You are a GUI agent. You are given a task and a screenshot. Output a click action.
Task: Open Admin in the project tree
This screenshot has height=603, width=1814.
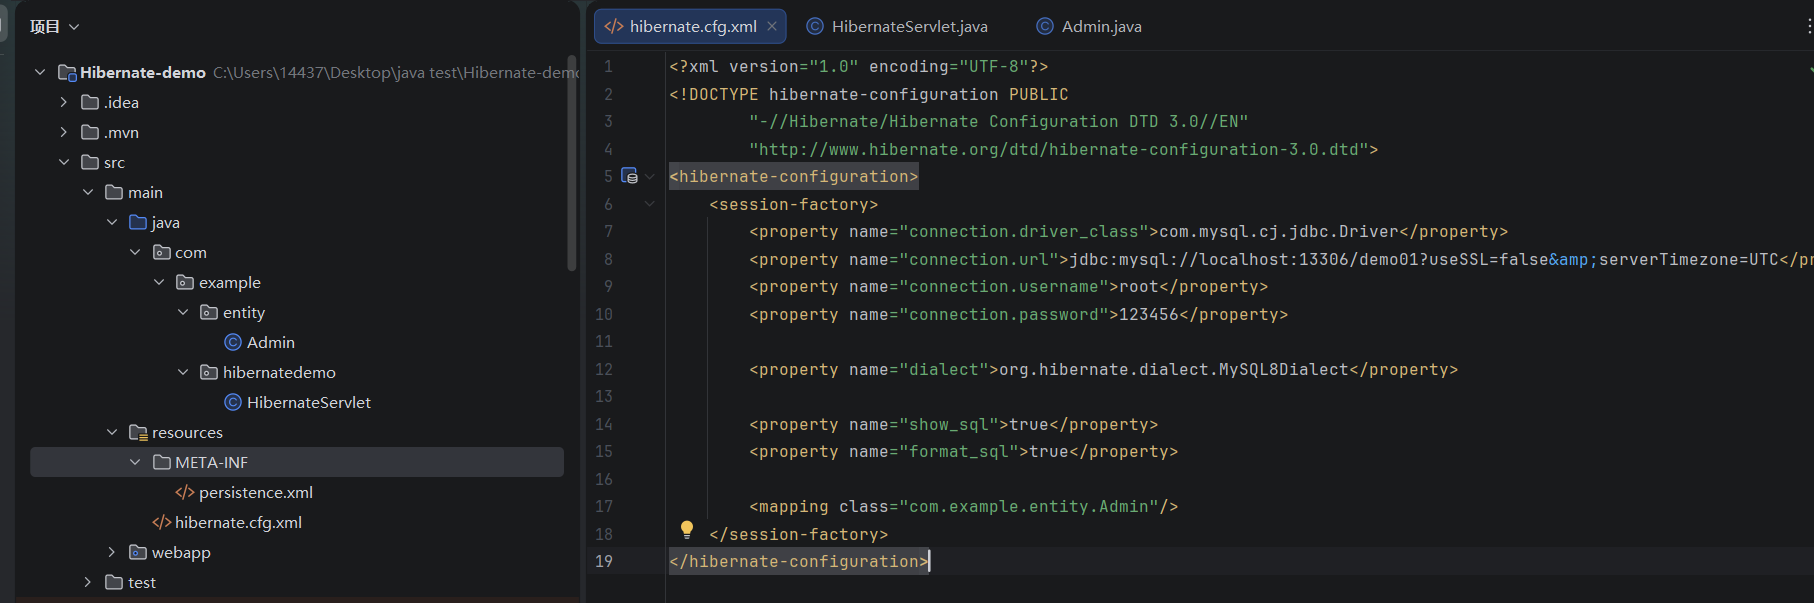click(271, 342)
